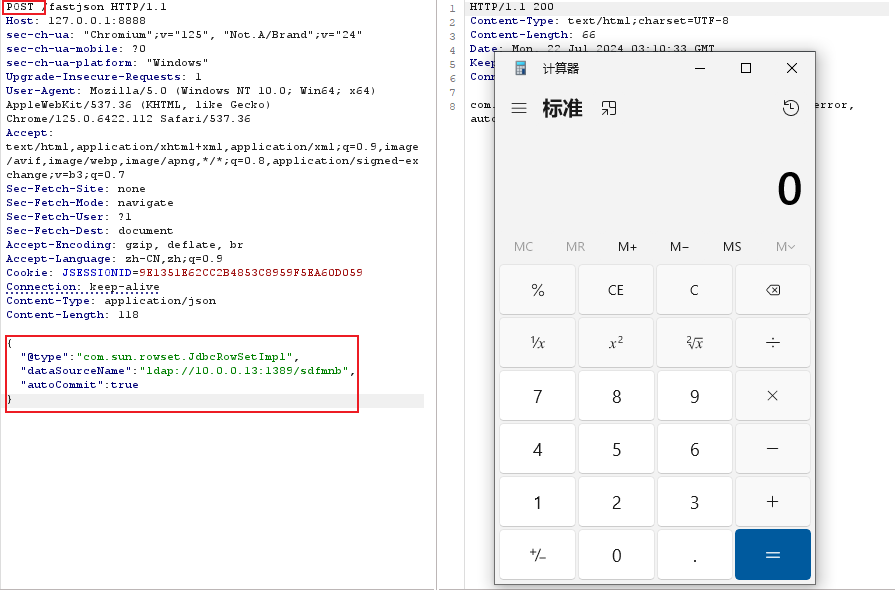
Task: Minimize the calculator window
Action: point(700,68)
